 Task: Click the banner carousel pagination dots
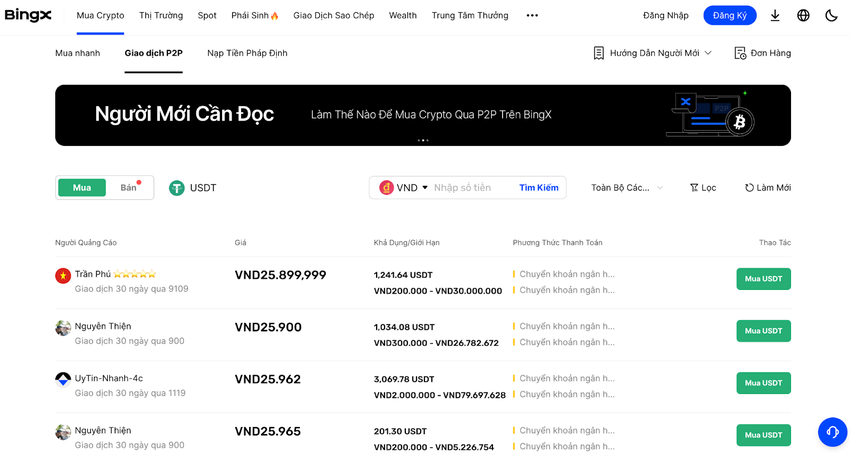pos(423,140)
